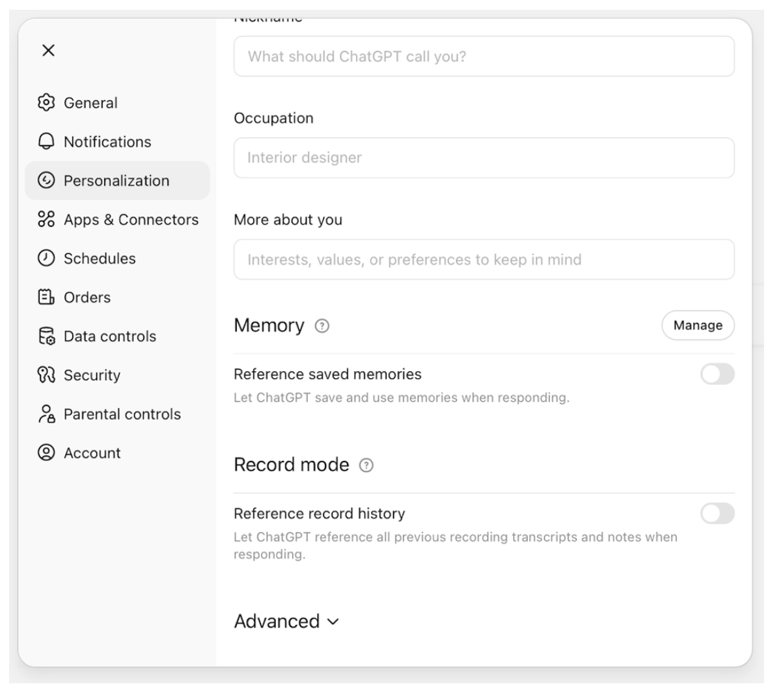Viewport: 768px width, 694px height.
Task: Focus the Occupation input field
Action: click(484, 158)
